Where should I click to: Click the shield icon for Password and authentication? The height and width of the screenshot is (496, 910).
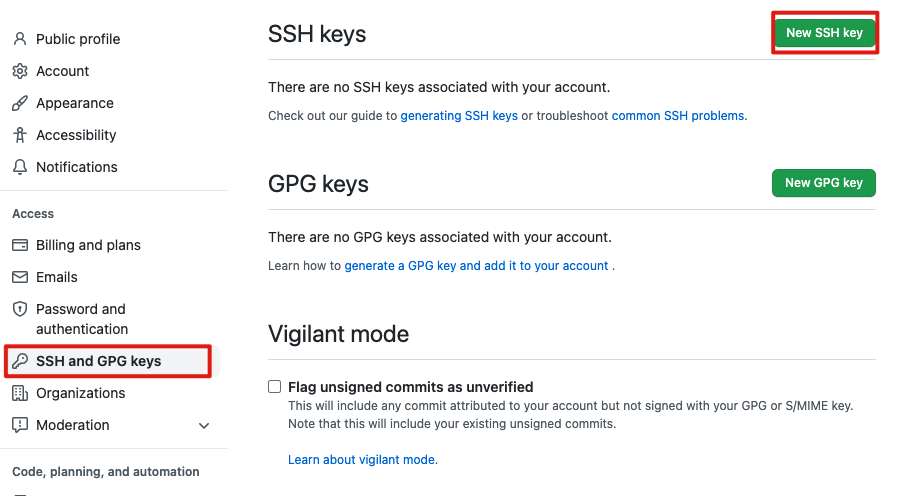coord(20,309)
